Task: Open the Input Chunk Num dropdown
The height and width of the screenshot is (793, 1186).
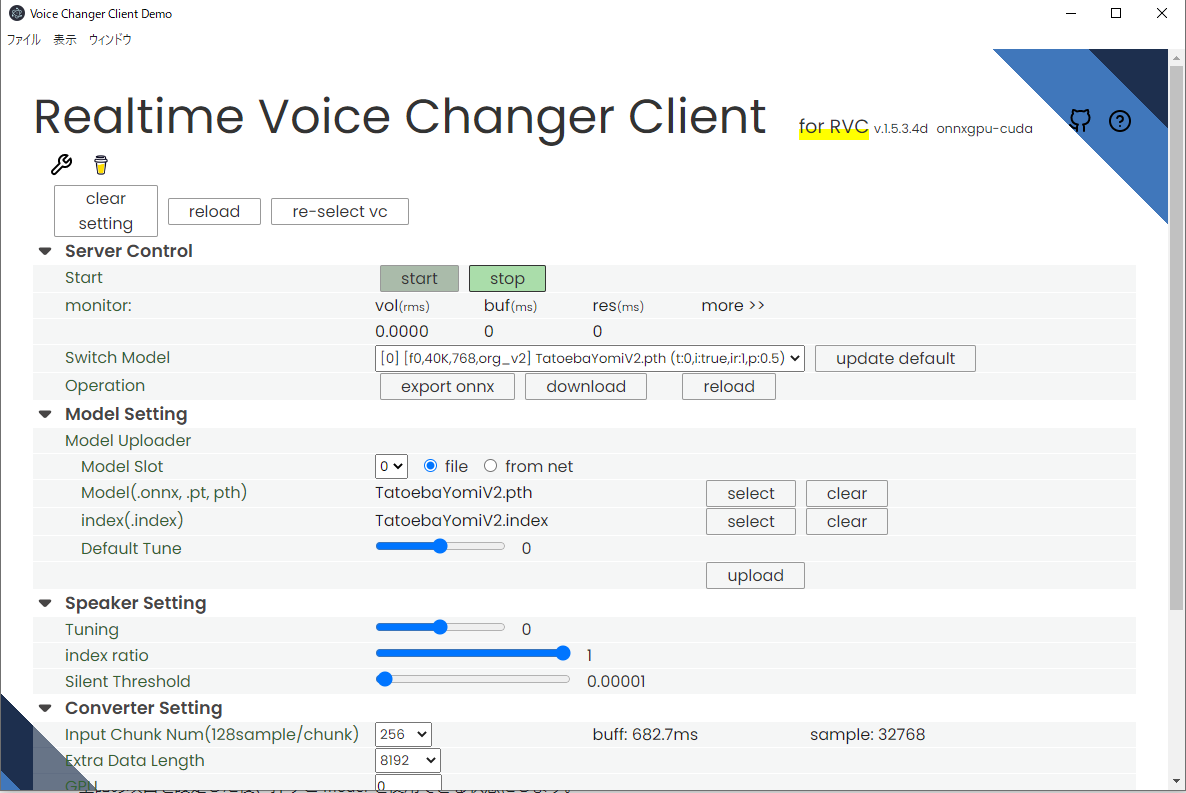Action: pos(403,734)
